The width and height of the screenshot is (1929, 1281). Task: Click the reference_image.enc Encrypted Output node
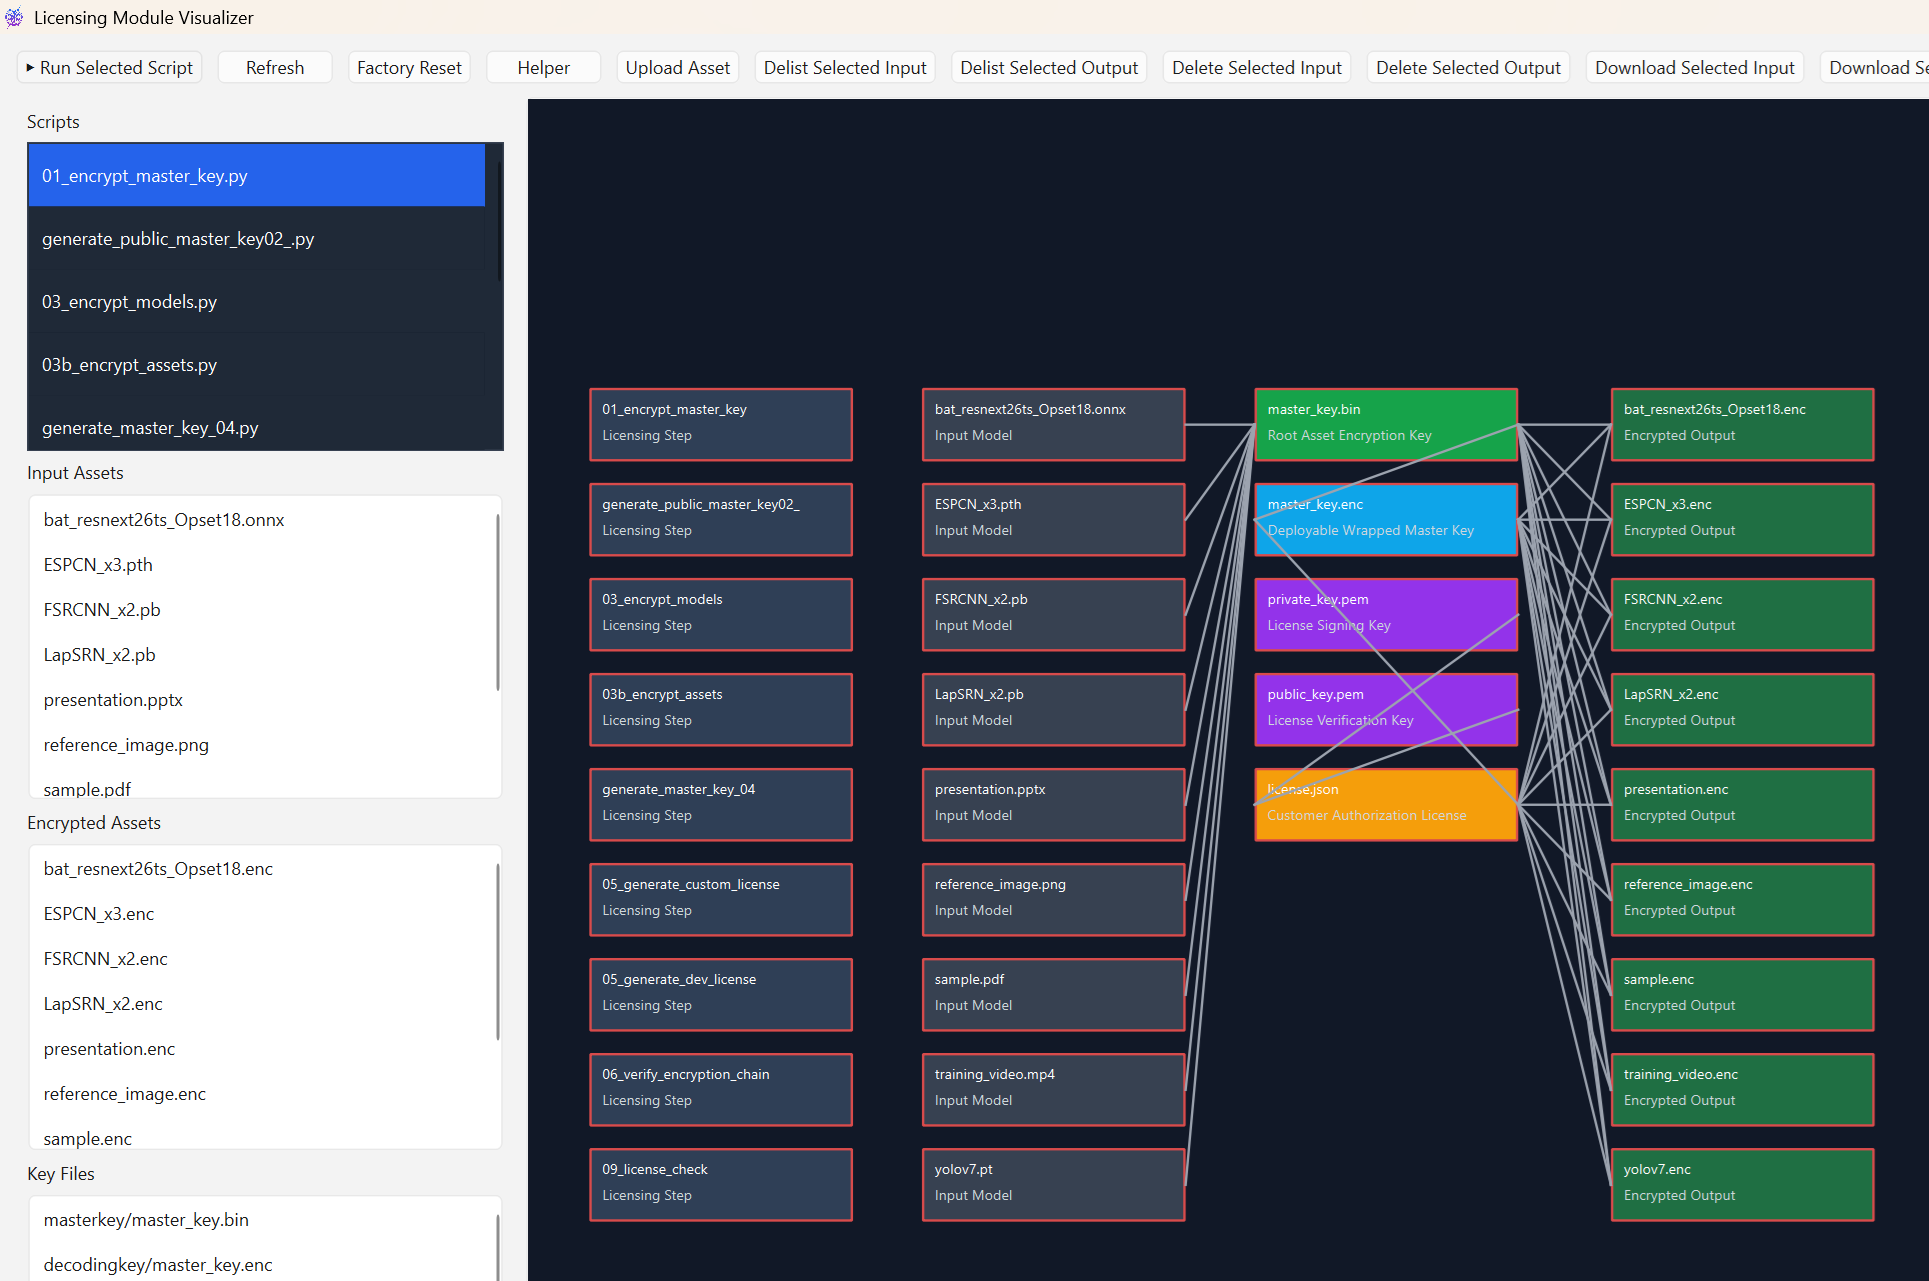(x=1743, y=899)
